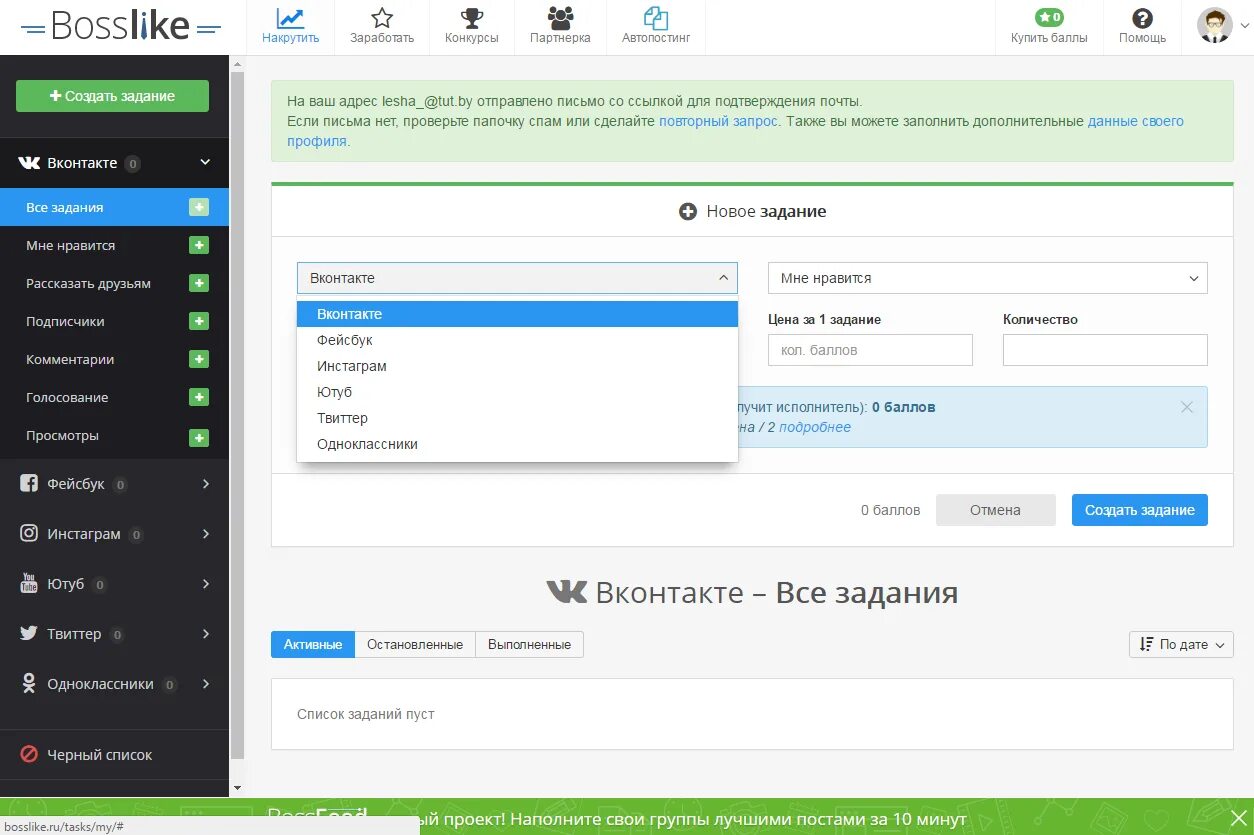Open the По дате sort dropdown
The image size is (1254, 835).
(x=1181, y=645)
